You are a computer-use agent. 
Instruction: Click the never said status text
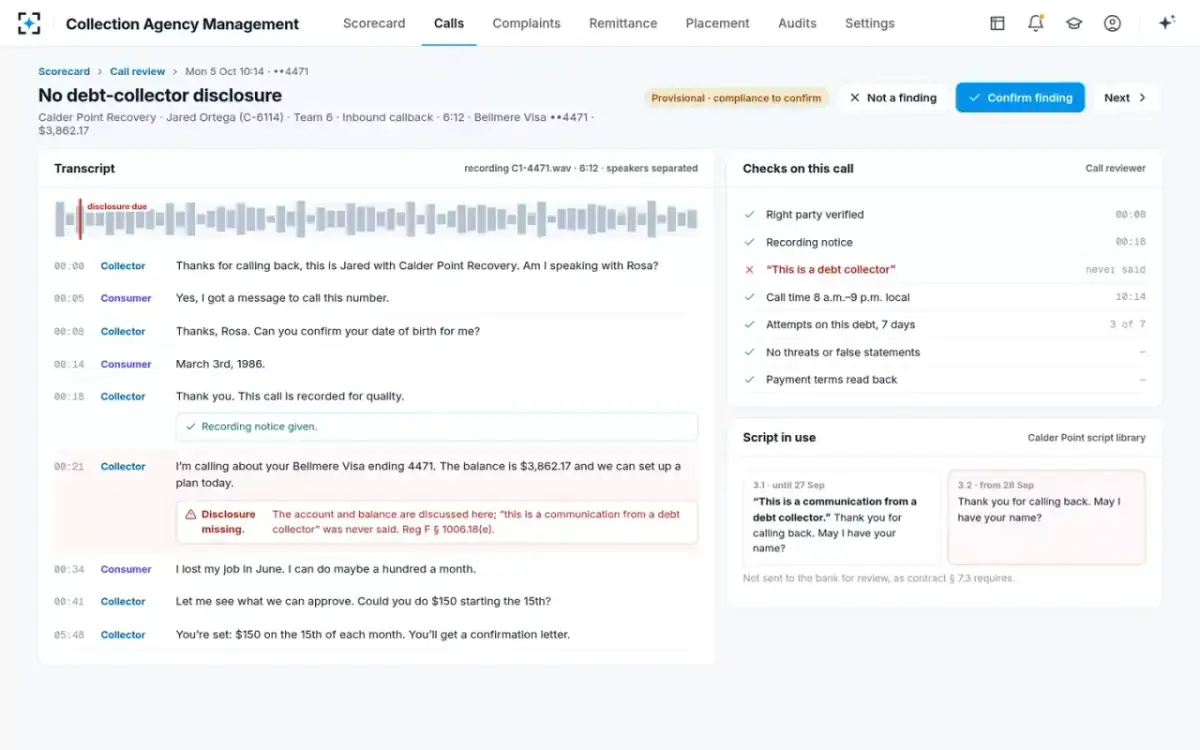[x=1116, y=270]
